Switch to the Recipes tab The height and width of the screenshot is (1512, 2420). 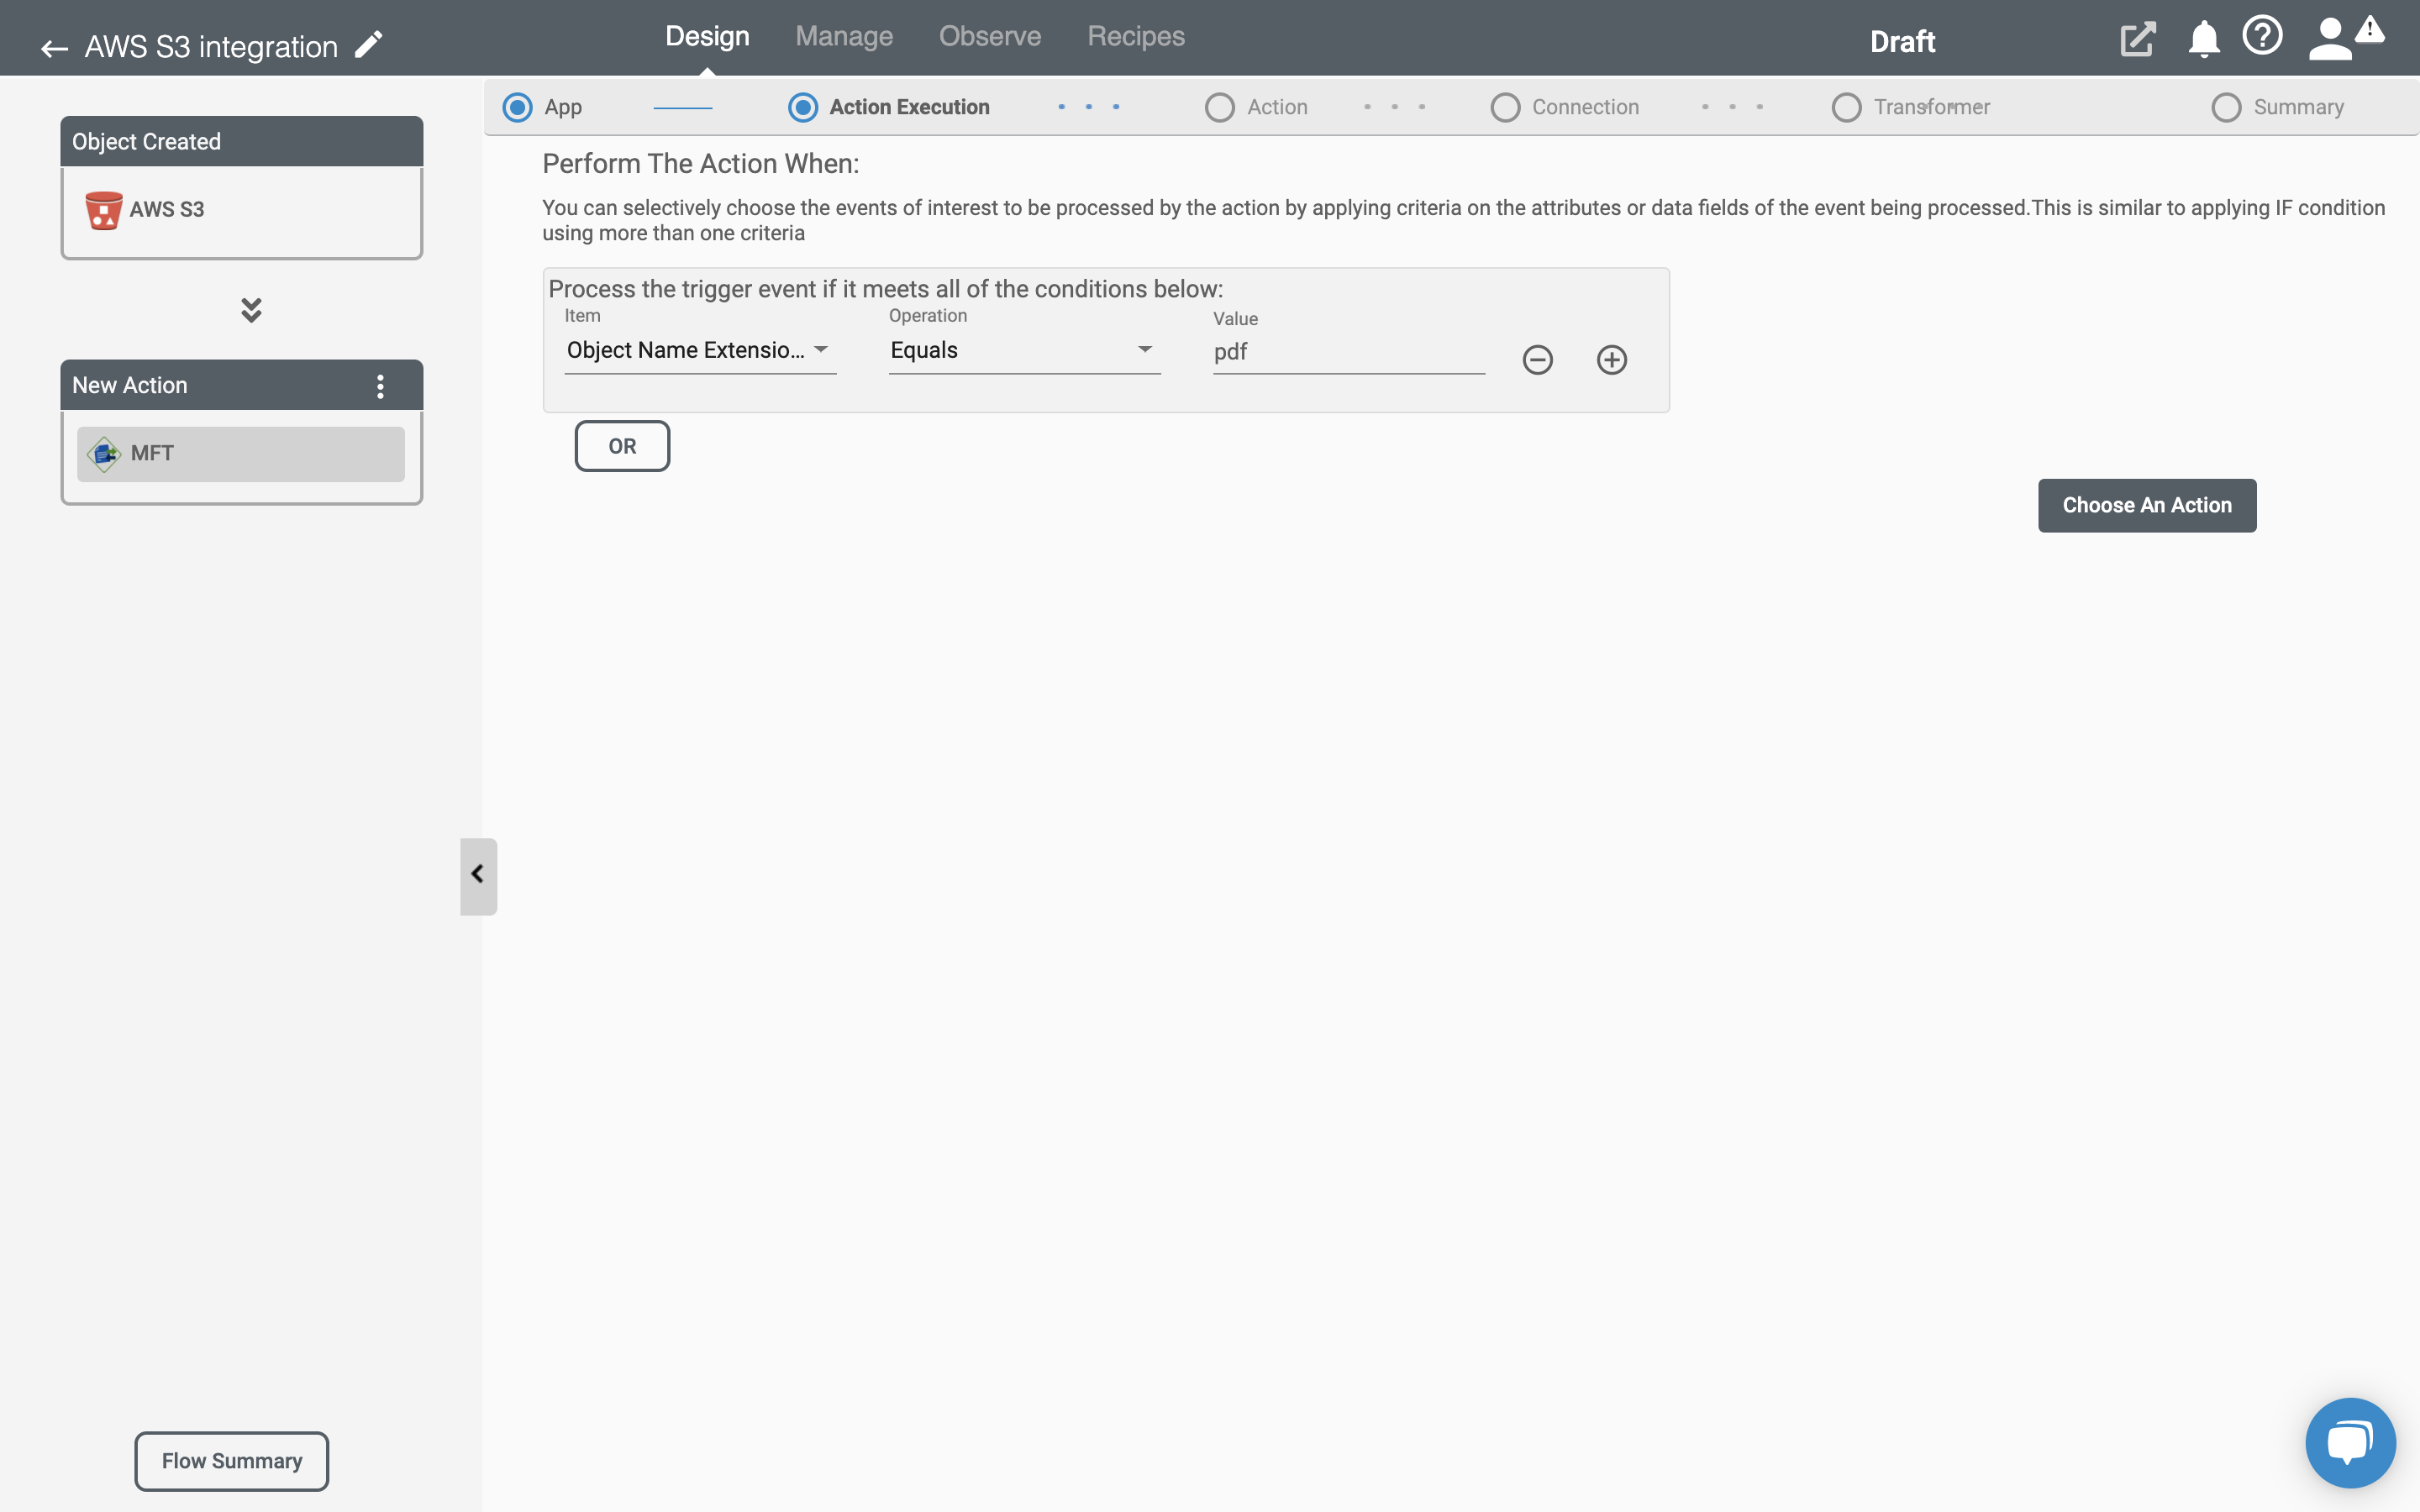coord(1136,34)
